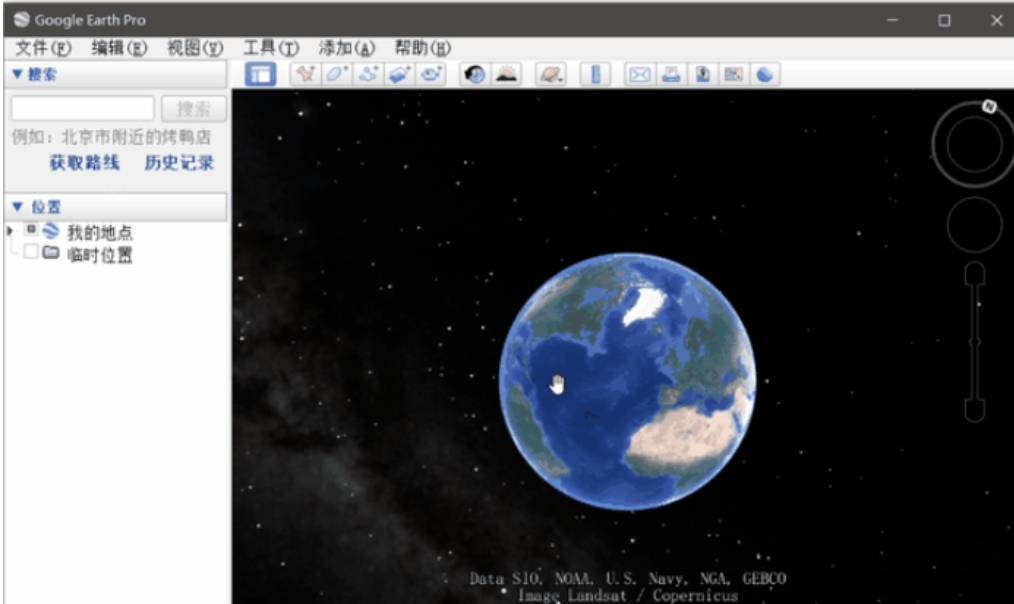1014x604 pixels.
Task: Click the Add Image Overlay icon
Action: (399, 74)
